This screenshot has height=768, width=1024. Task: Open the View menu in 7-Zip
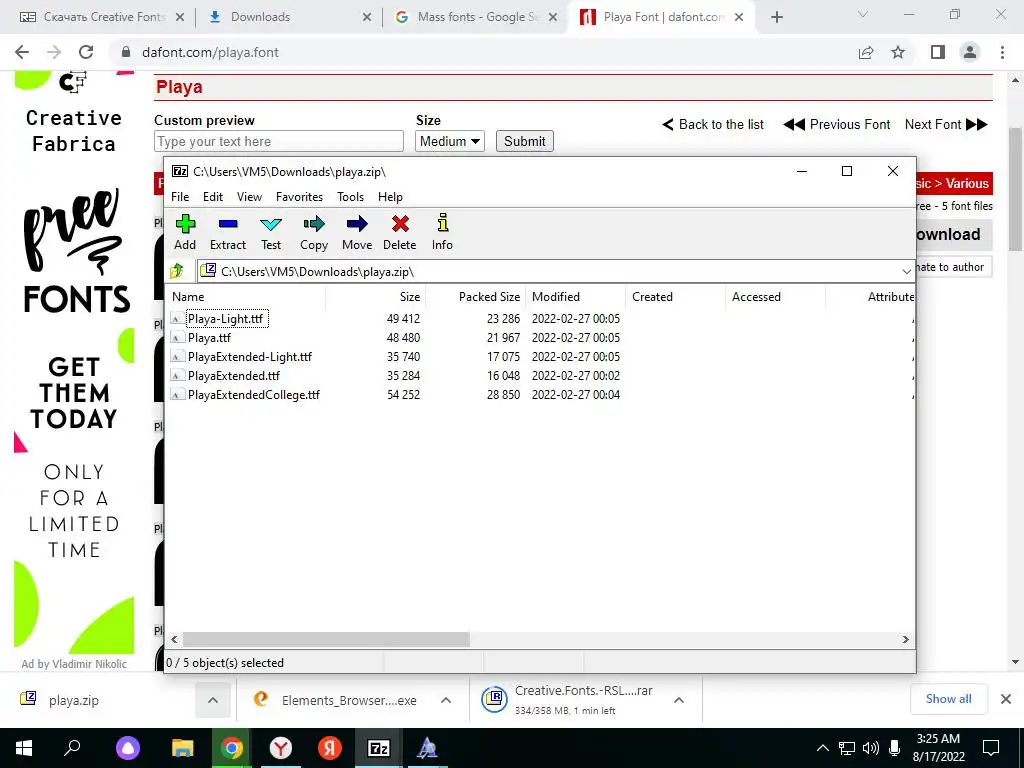point(249,197)
